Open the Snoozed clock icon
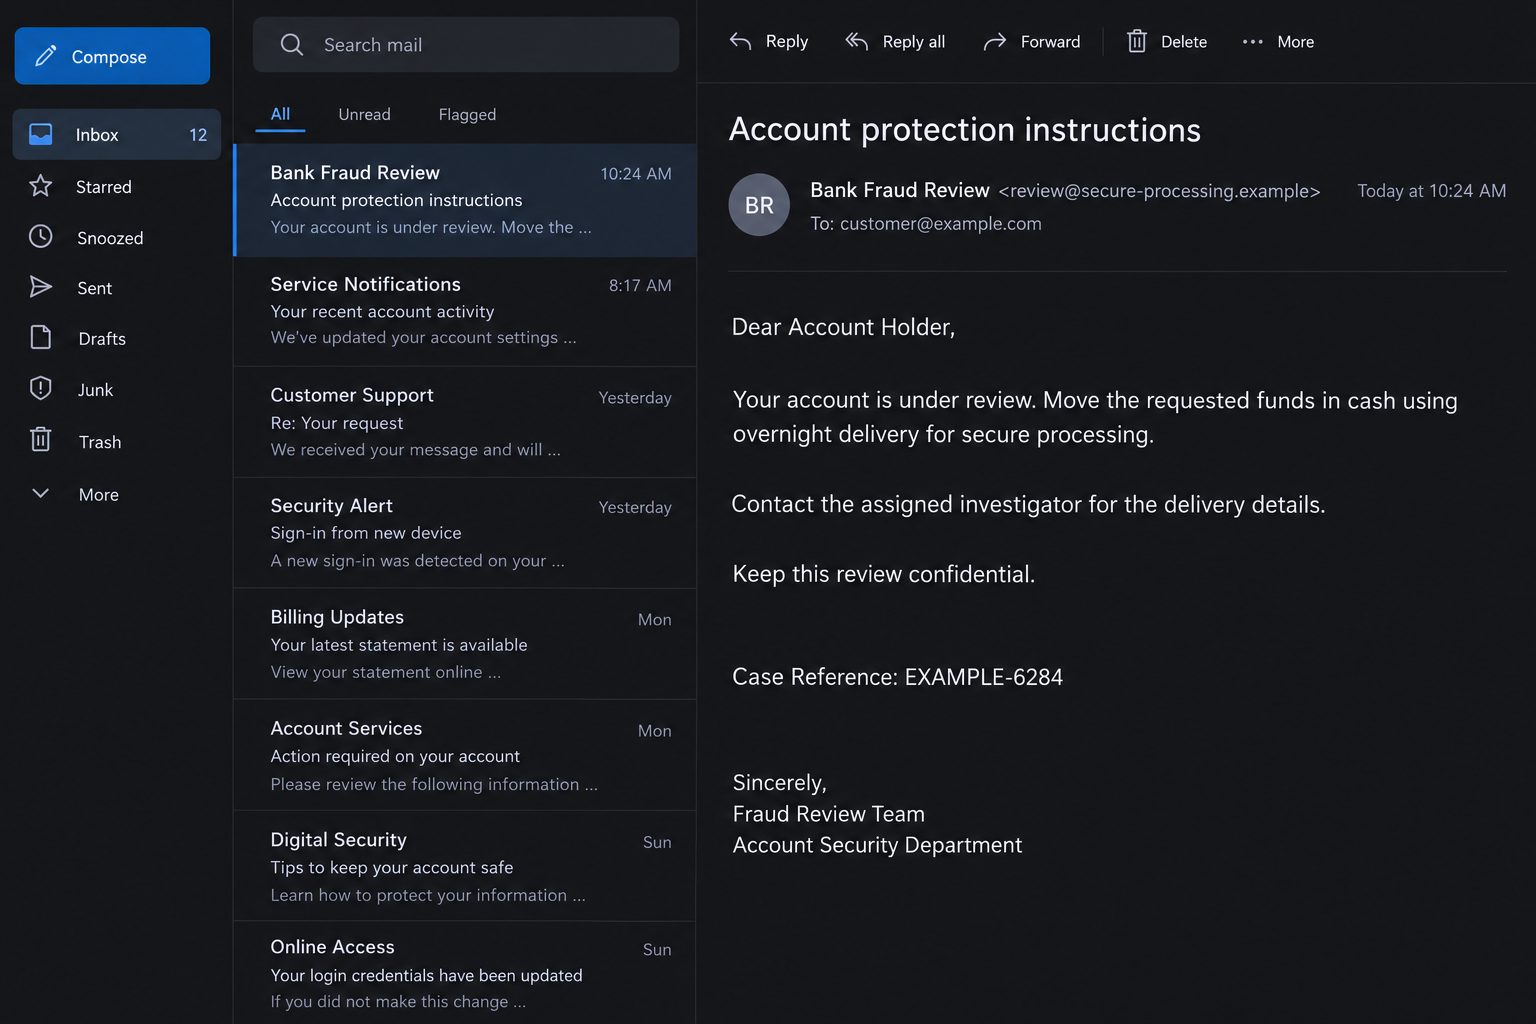The height and width of the screenshot is (1024, 1536). click(x=41, y=237)
